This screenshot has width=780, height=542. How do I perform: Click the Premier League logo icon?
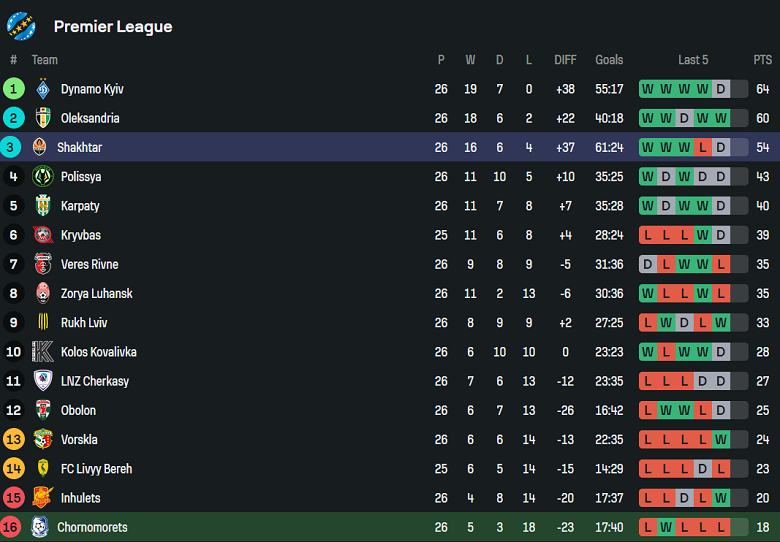[x=21, y=26]
